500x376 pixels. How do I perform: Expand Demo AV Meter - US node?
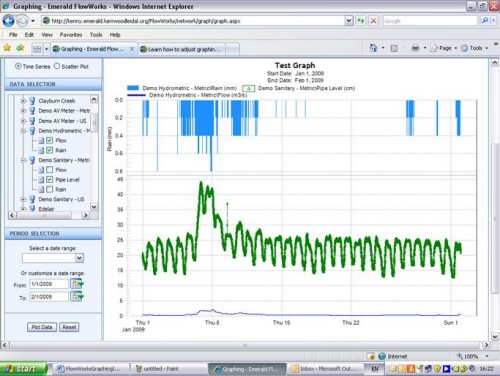tap(23, 121)
